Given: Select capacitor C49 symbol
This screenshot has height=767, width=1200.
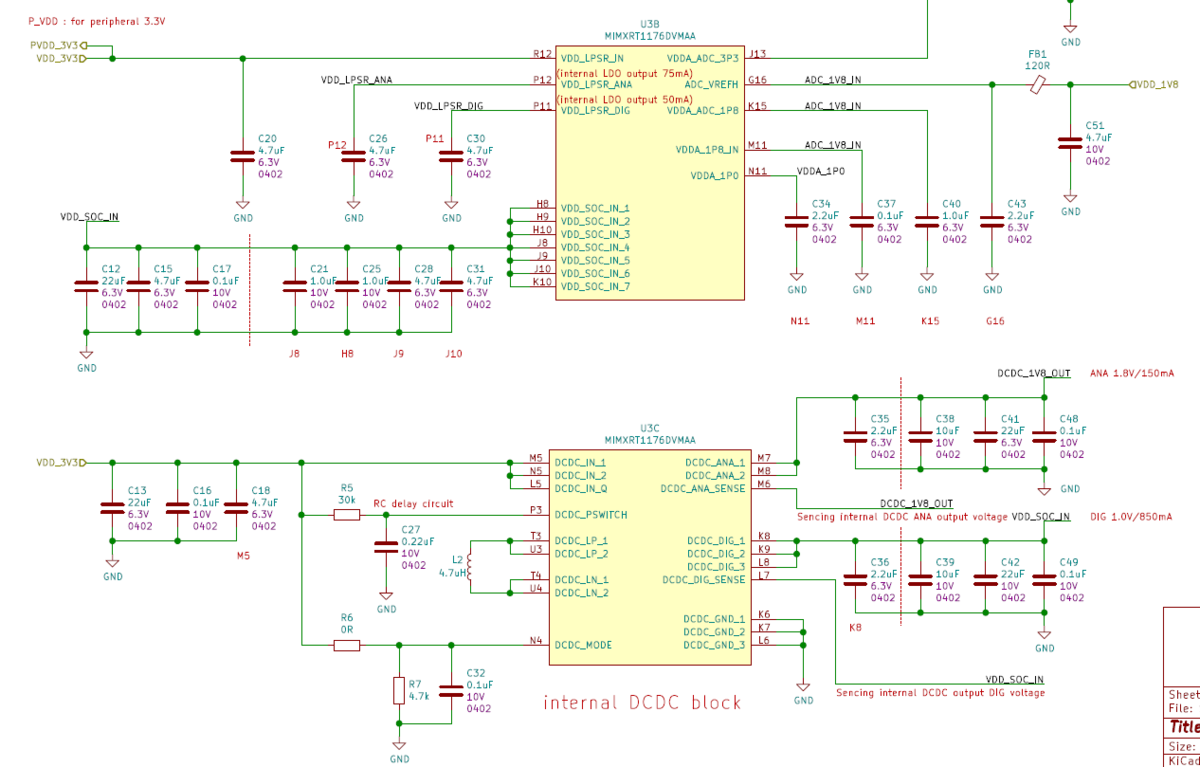Looking at the screenshot, I should [x=1045, y=579].
